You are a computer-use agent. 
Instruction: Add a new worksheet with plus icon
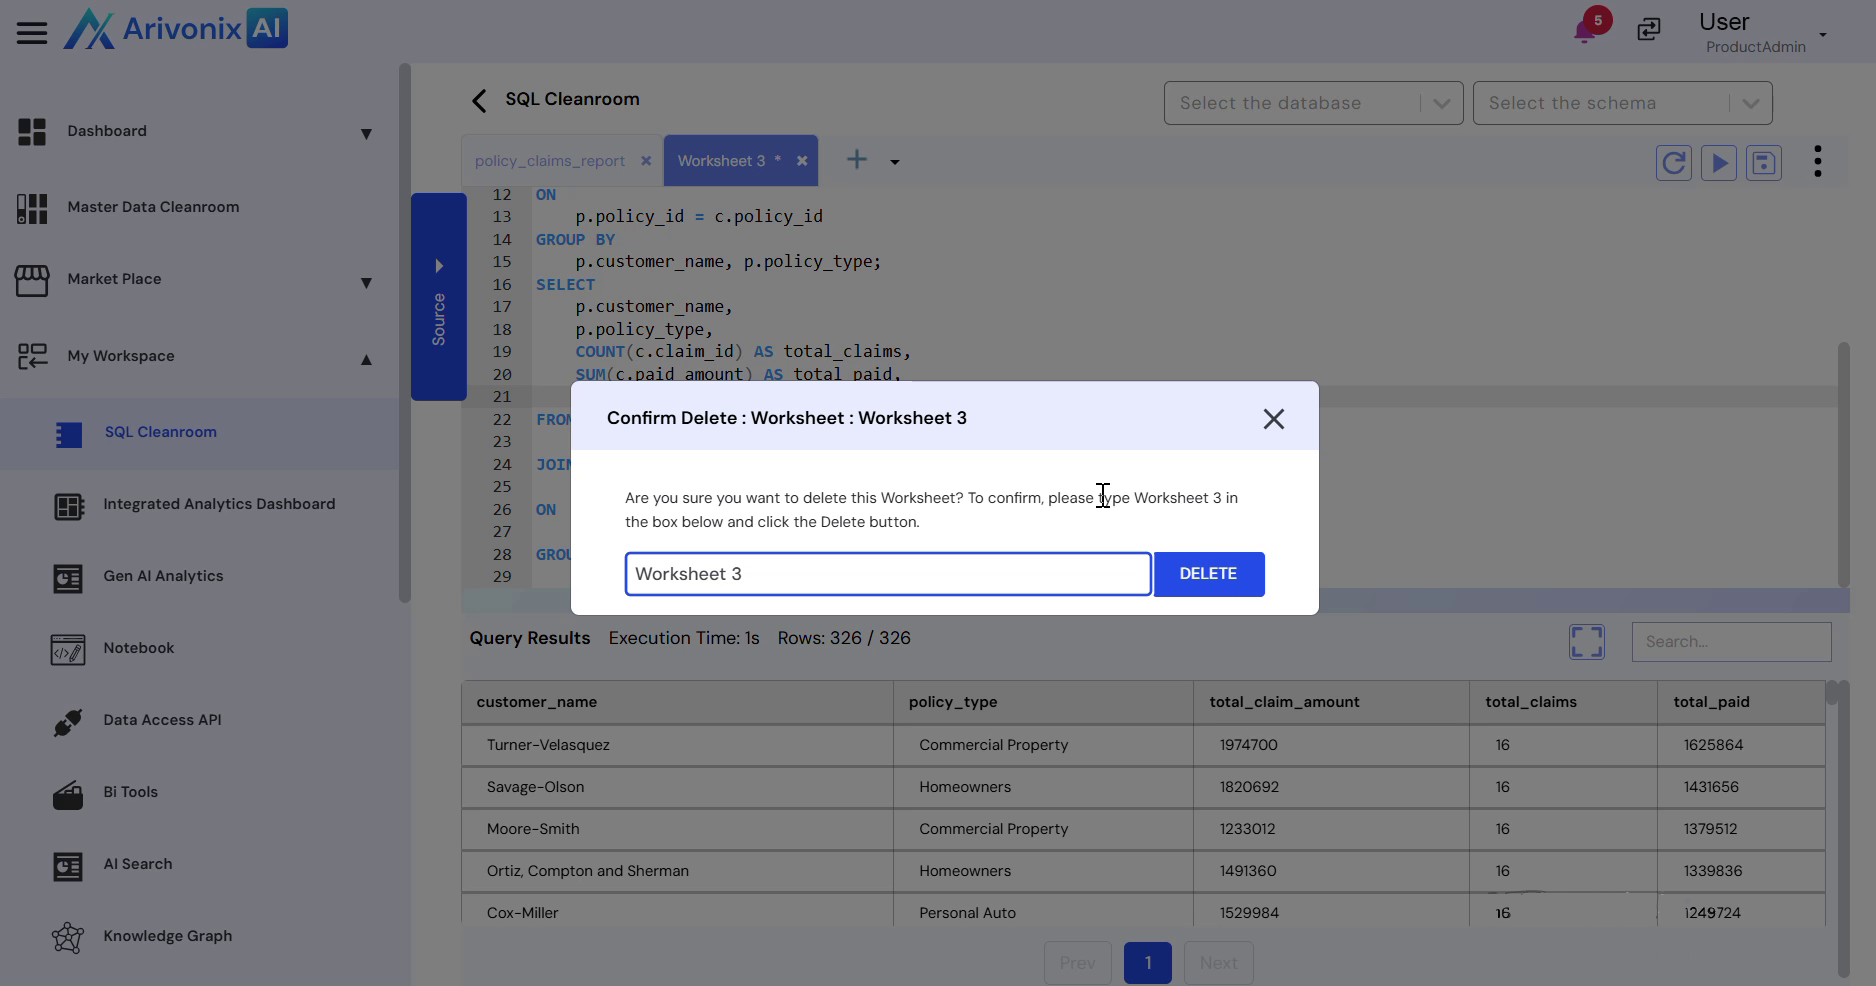point(857,160)
